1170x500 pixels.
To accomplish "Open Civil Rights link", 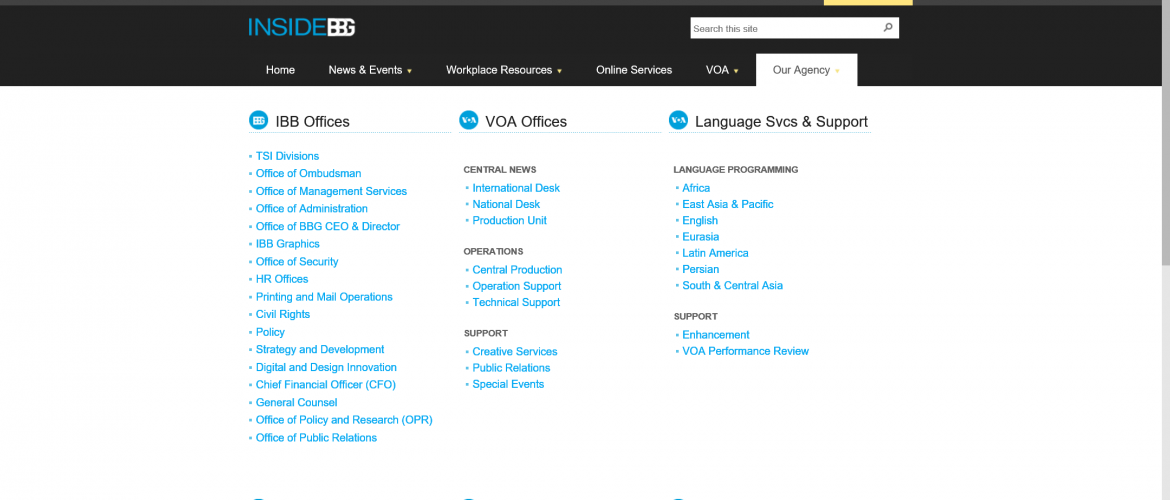I will [x=283, y=314].
